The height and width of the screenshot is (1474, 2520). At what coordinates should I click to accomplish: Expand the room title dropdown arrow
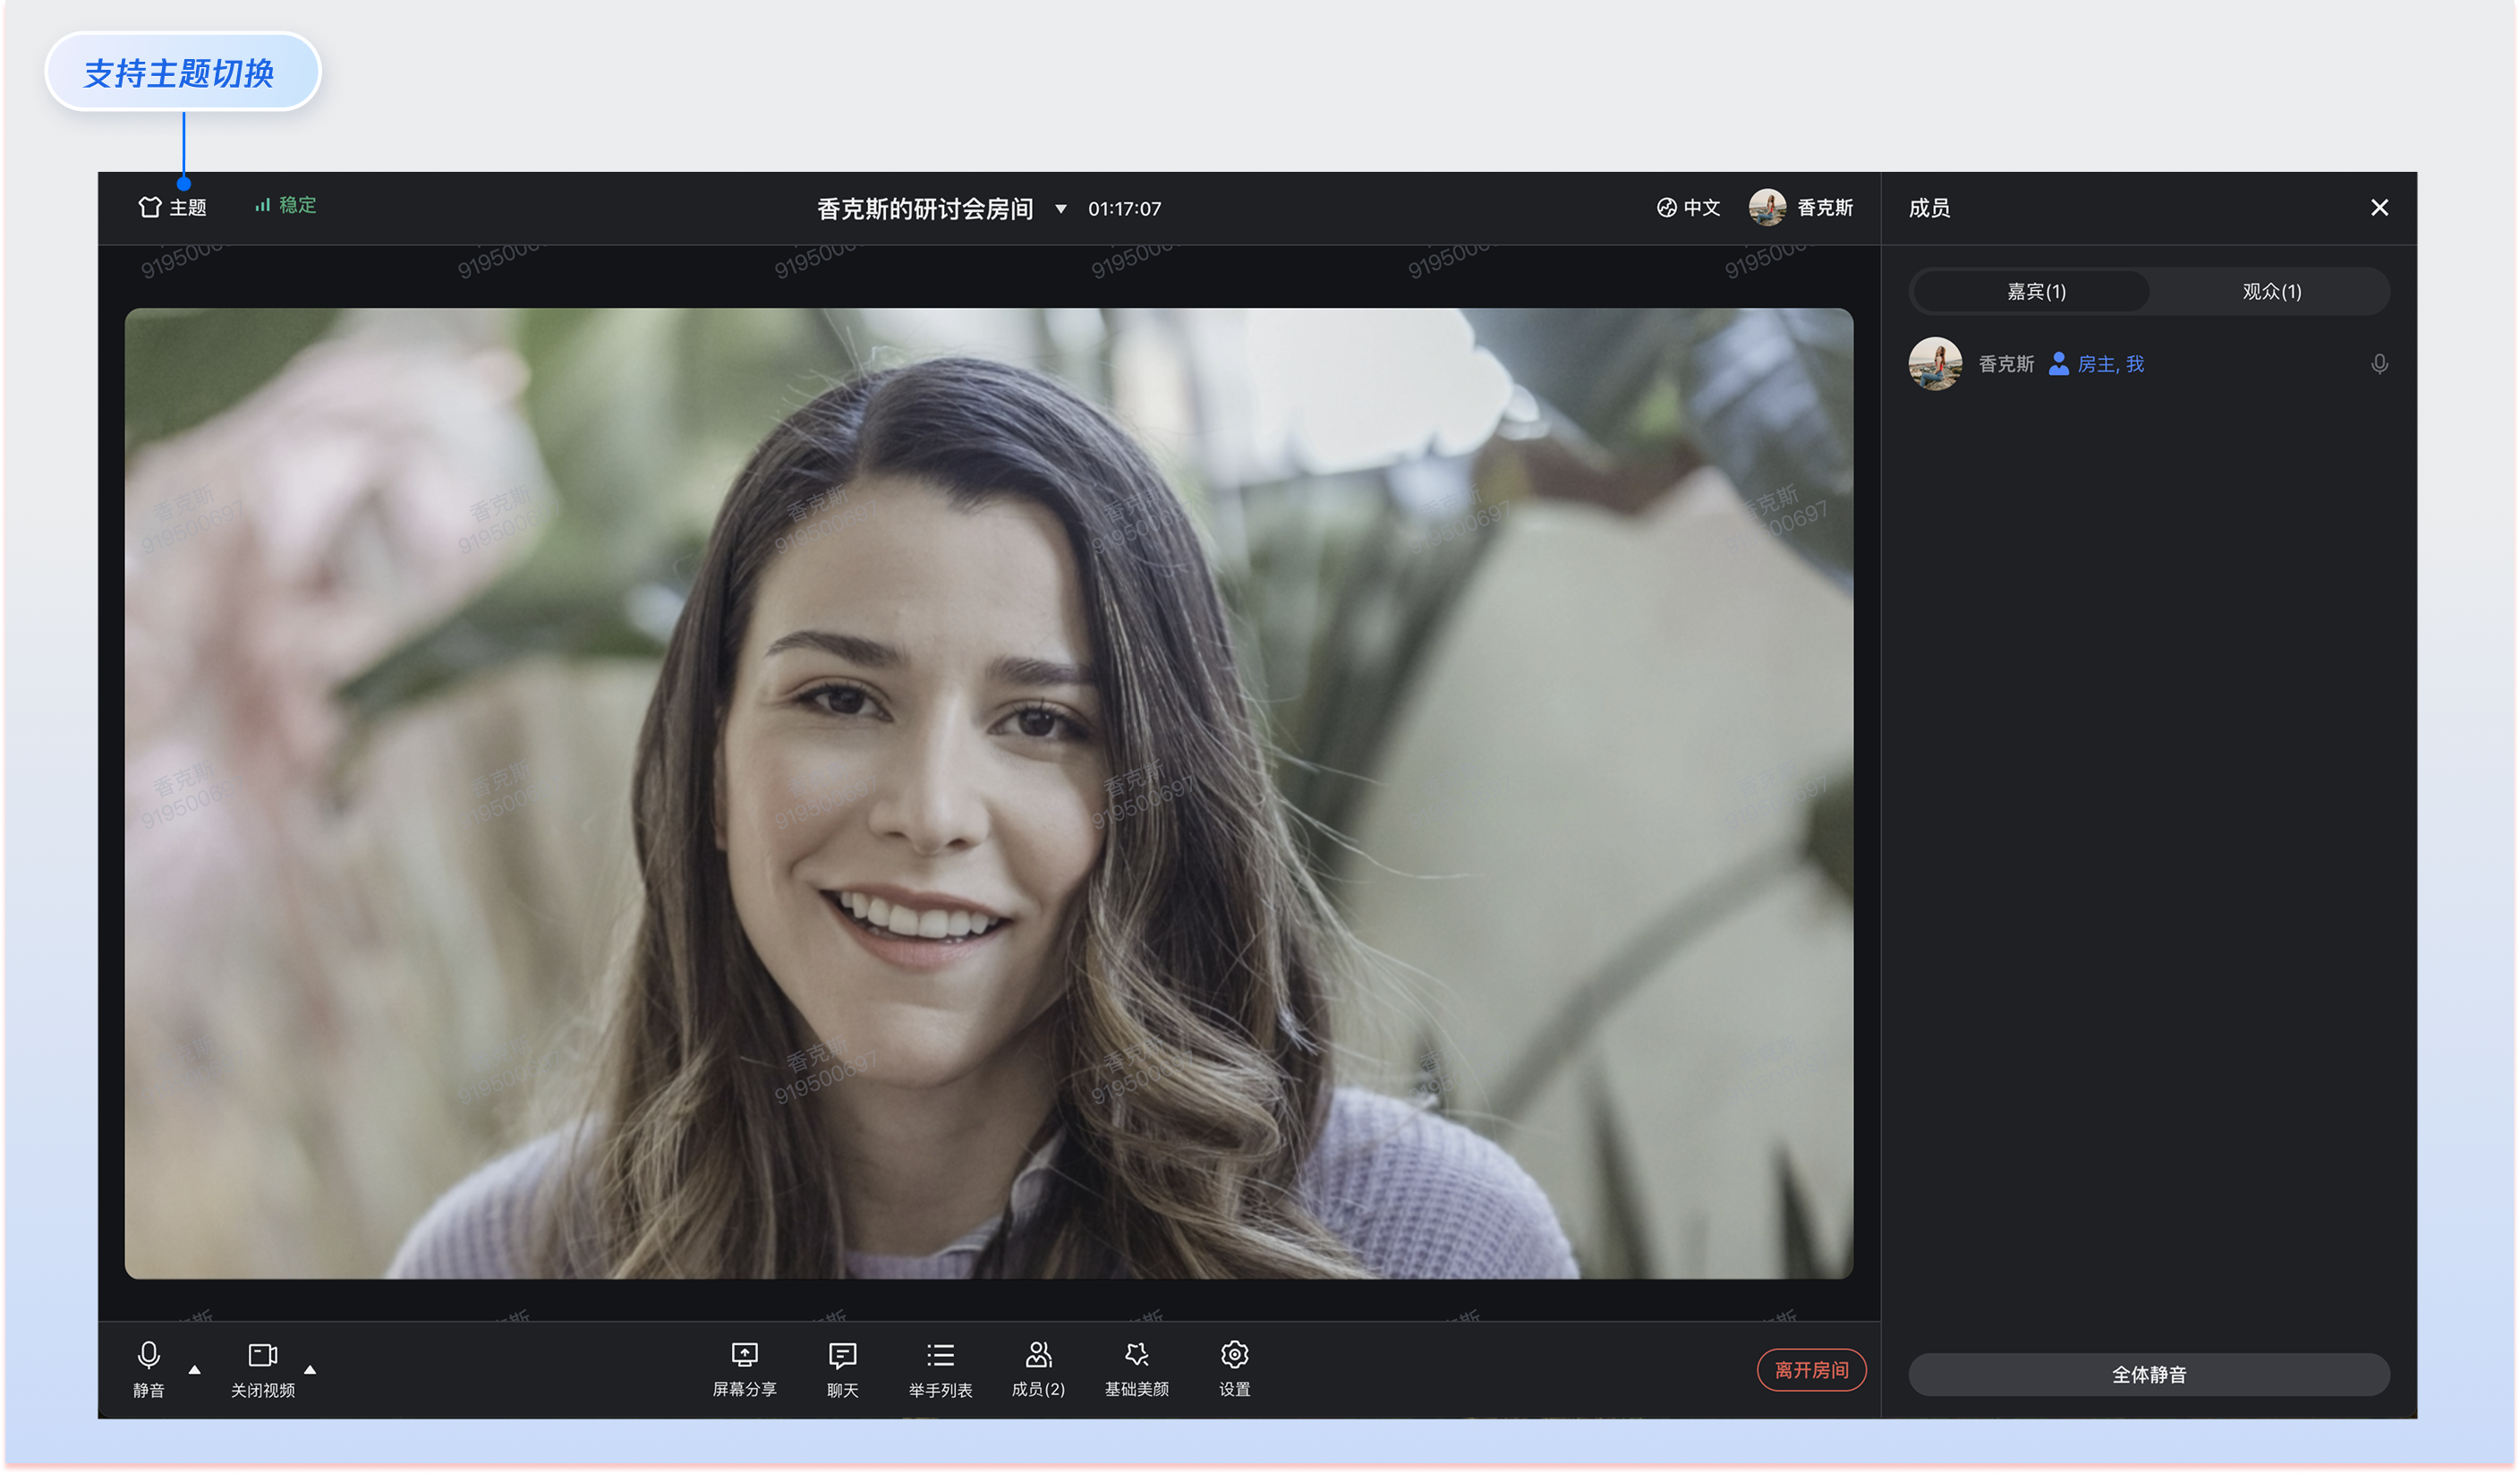[1061, 209]
